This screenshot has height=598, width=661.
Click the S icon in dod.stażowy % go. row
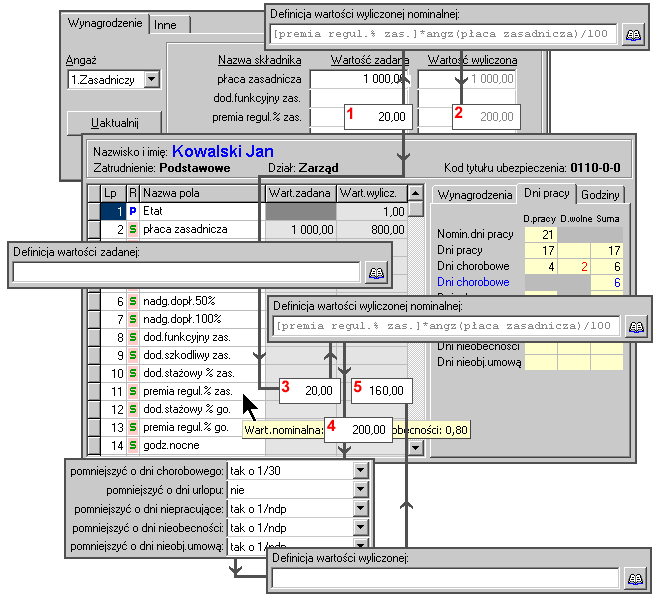133,409
